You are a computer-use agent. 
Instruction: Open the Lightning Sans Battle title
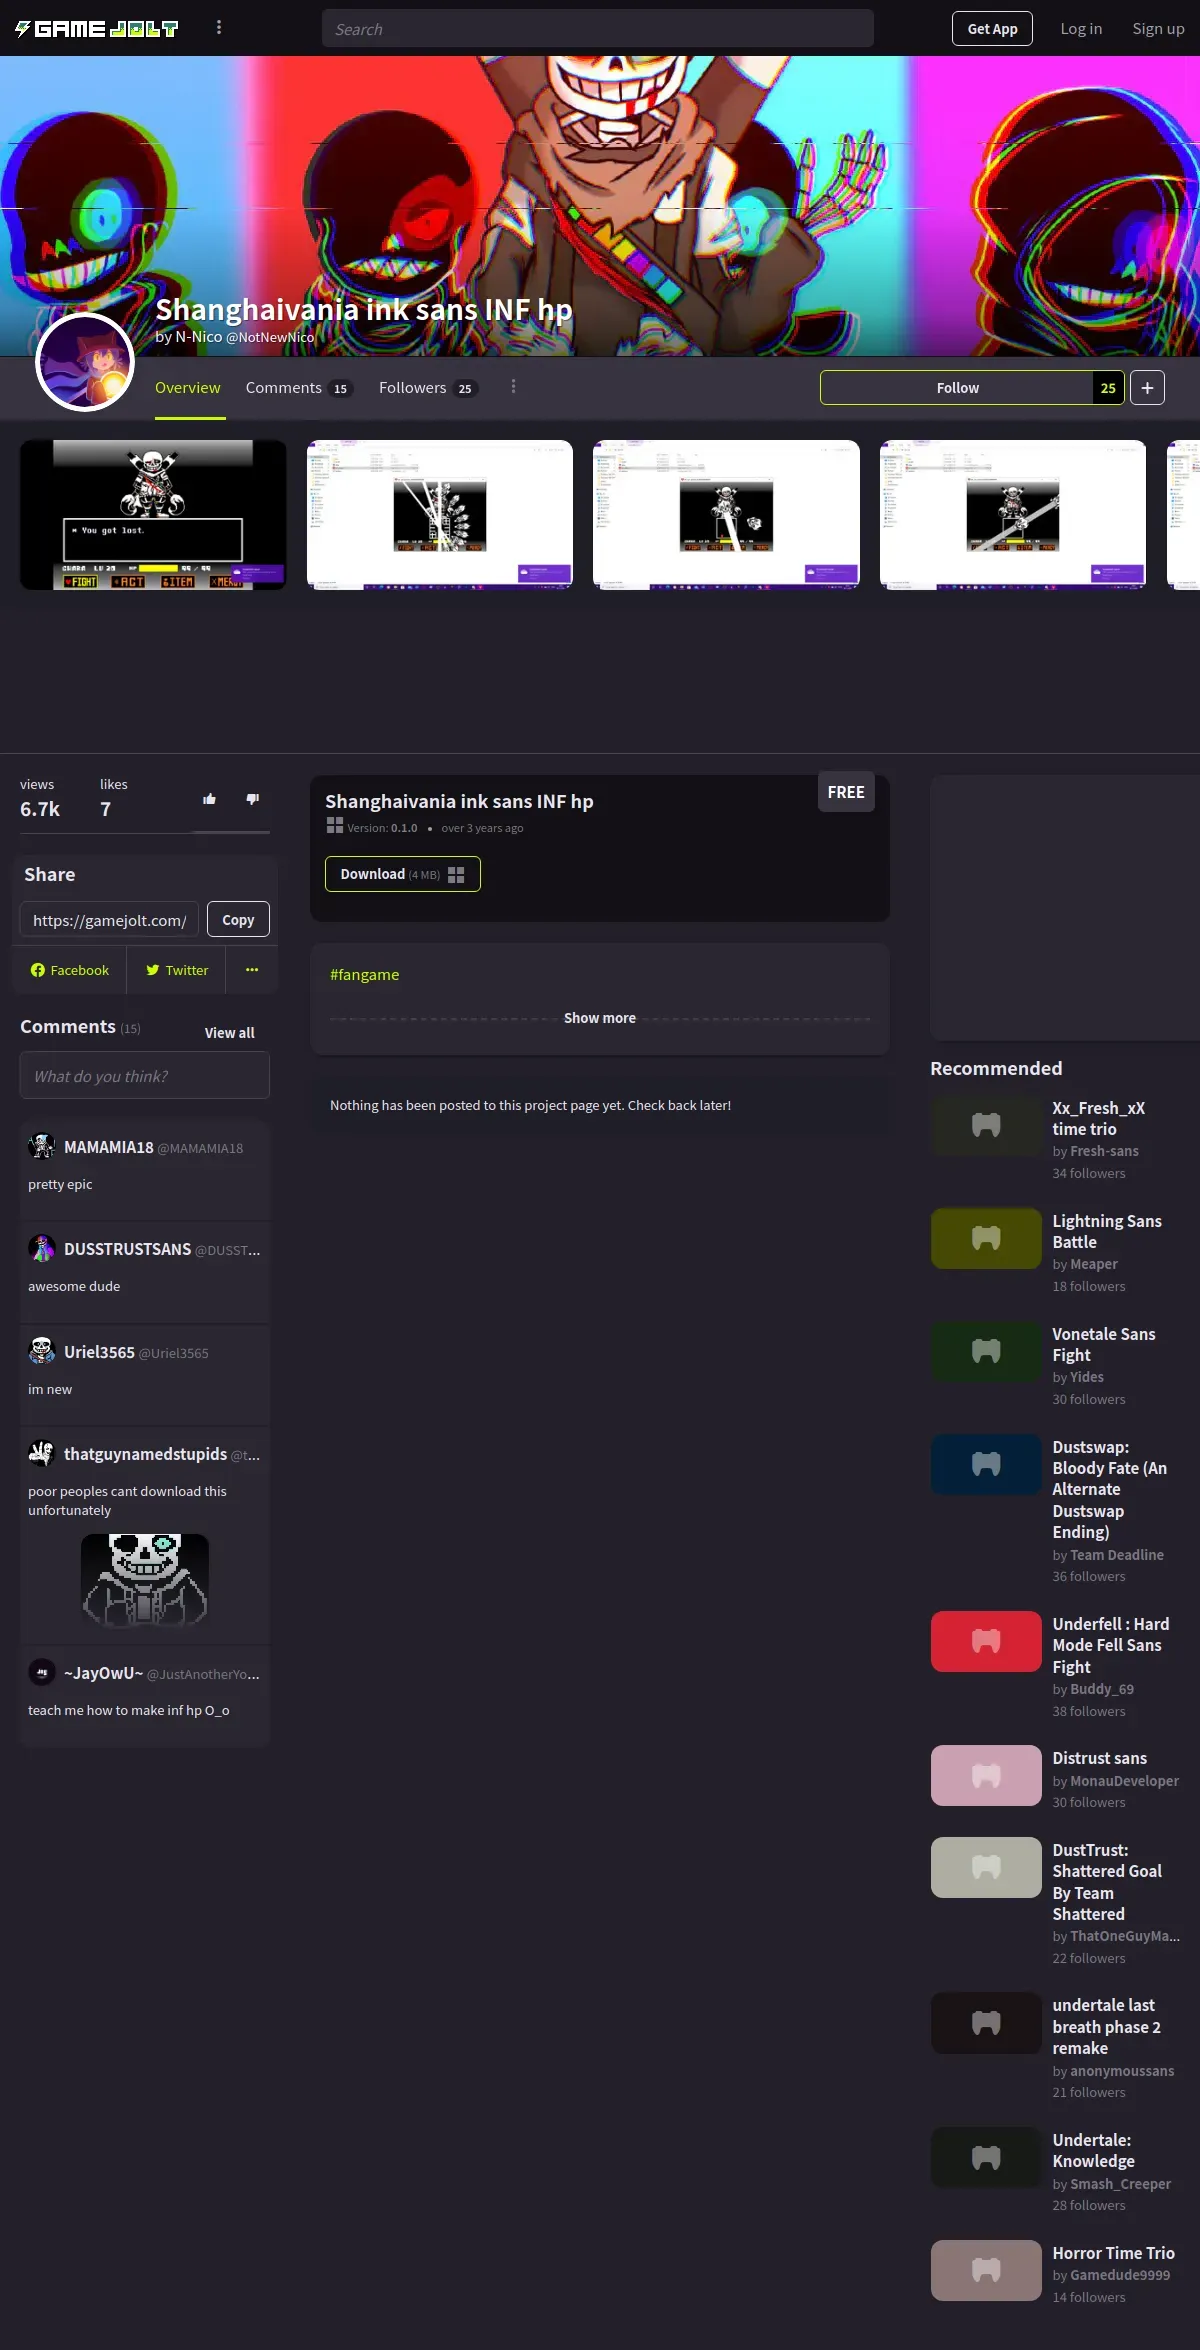point(1107,1232)
